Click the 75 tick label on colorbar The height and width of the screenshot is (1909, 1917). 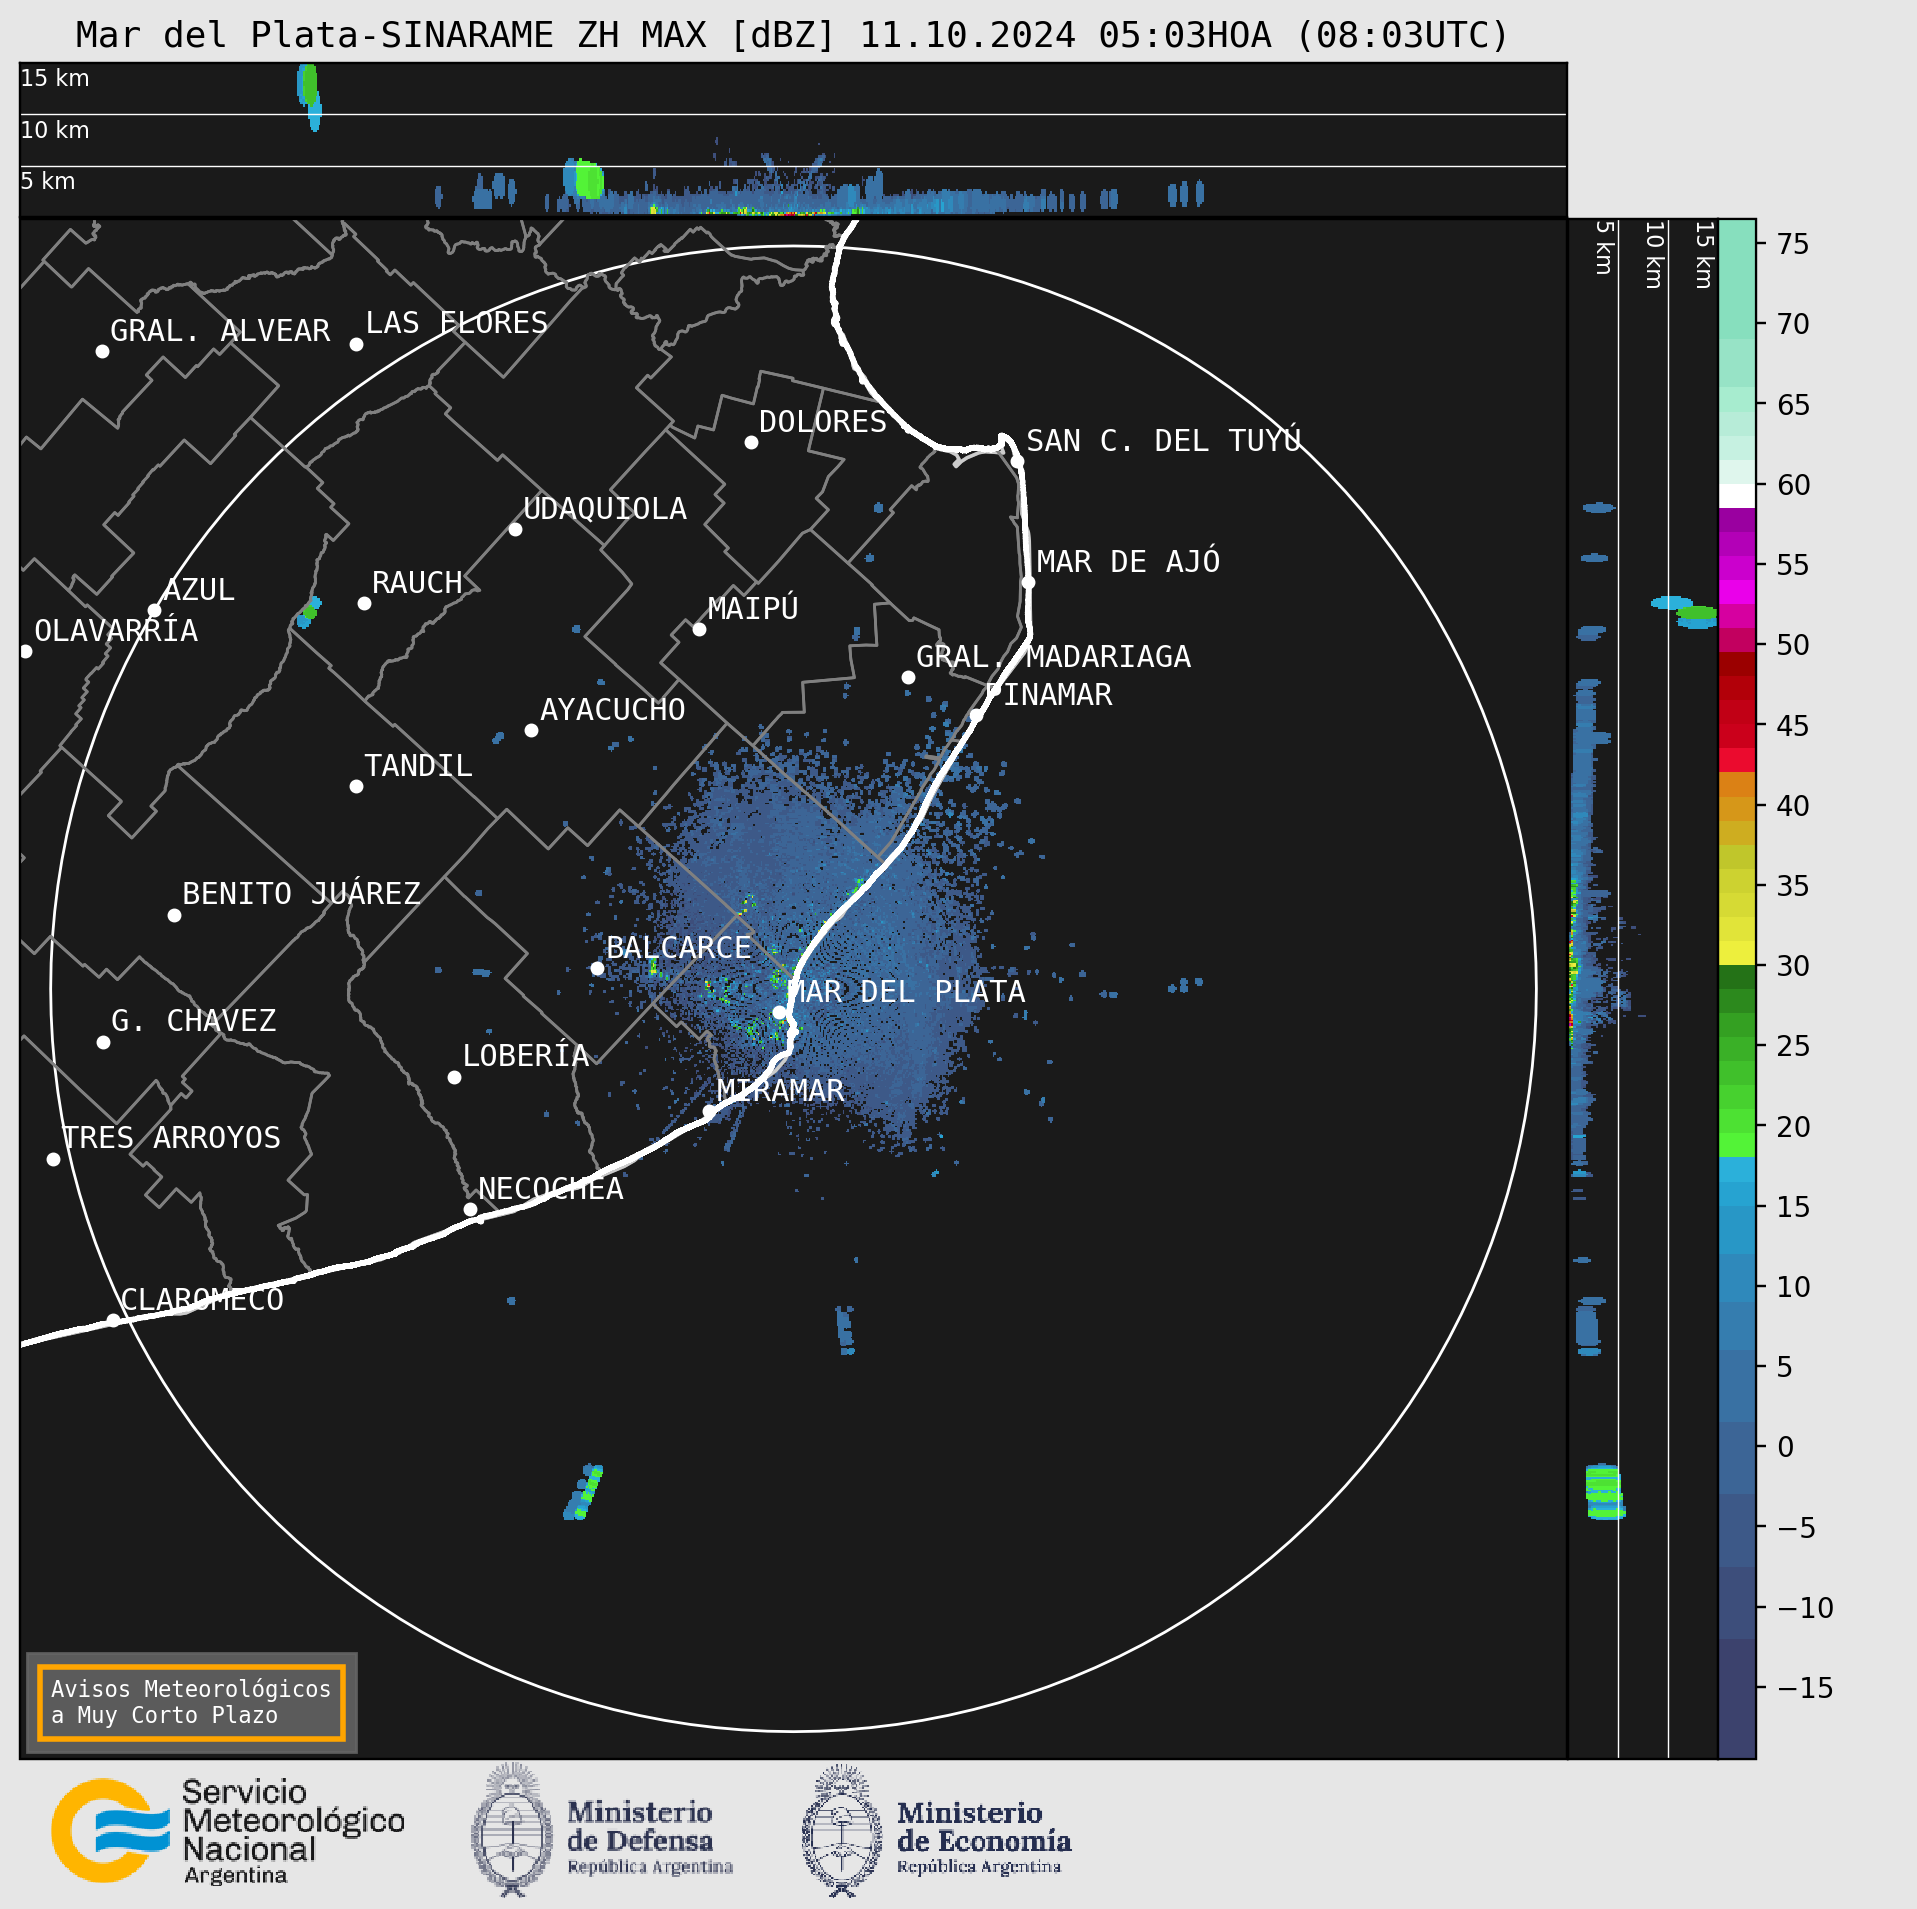[1793, 244]
